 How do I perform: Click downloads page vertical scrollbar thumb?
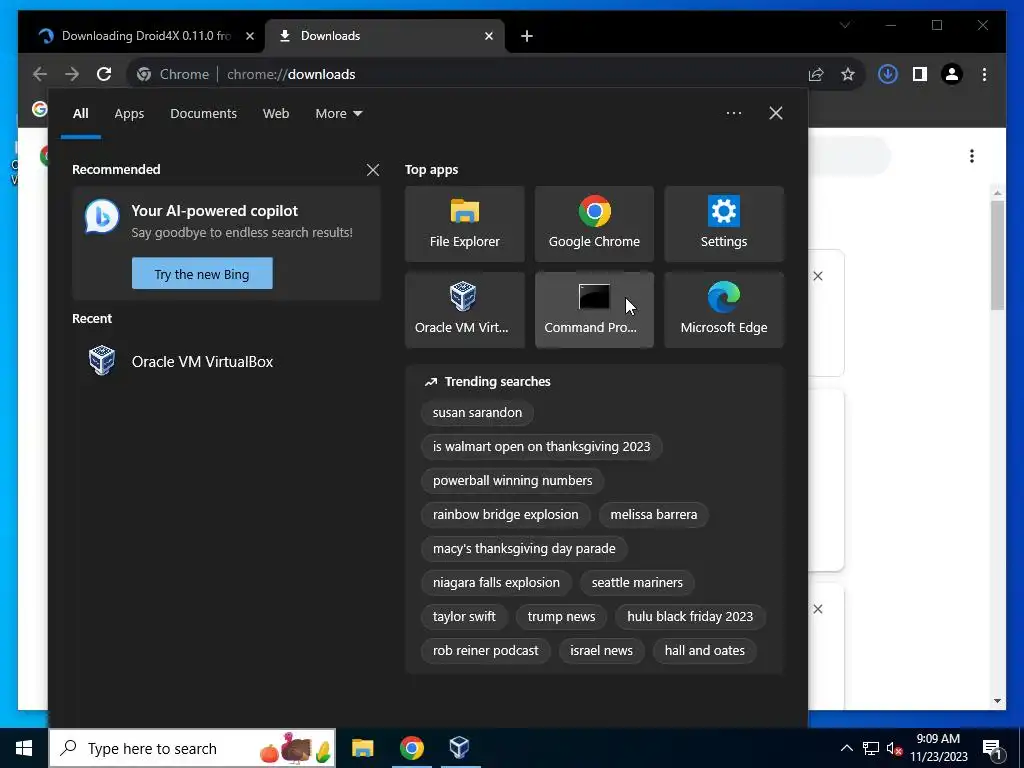997,255
